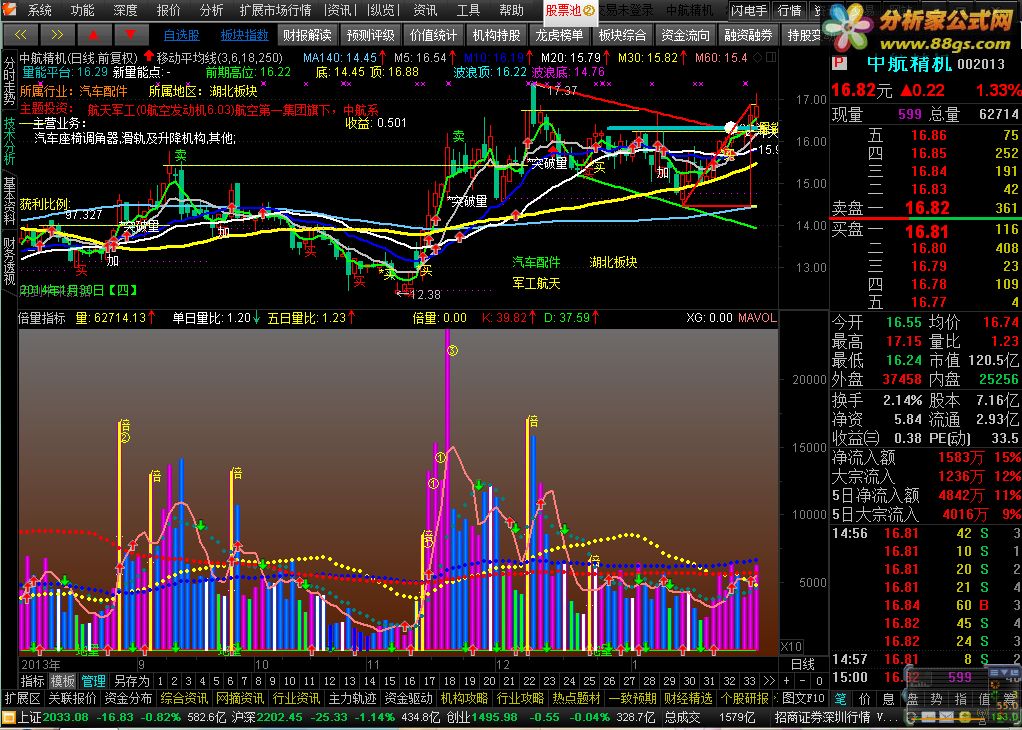Image resolution: width=1022 pixels, height=730 pixels.
Task: Select template number 18
Action: click(450, 681)
